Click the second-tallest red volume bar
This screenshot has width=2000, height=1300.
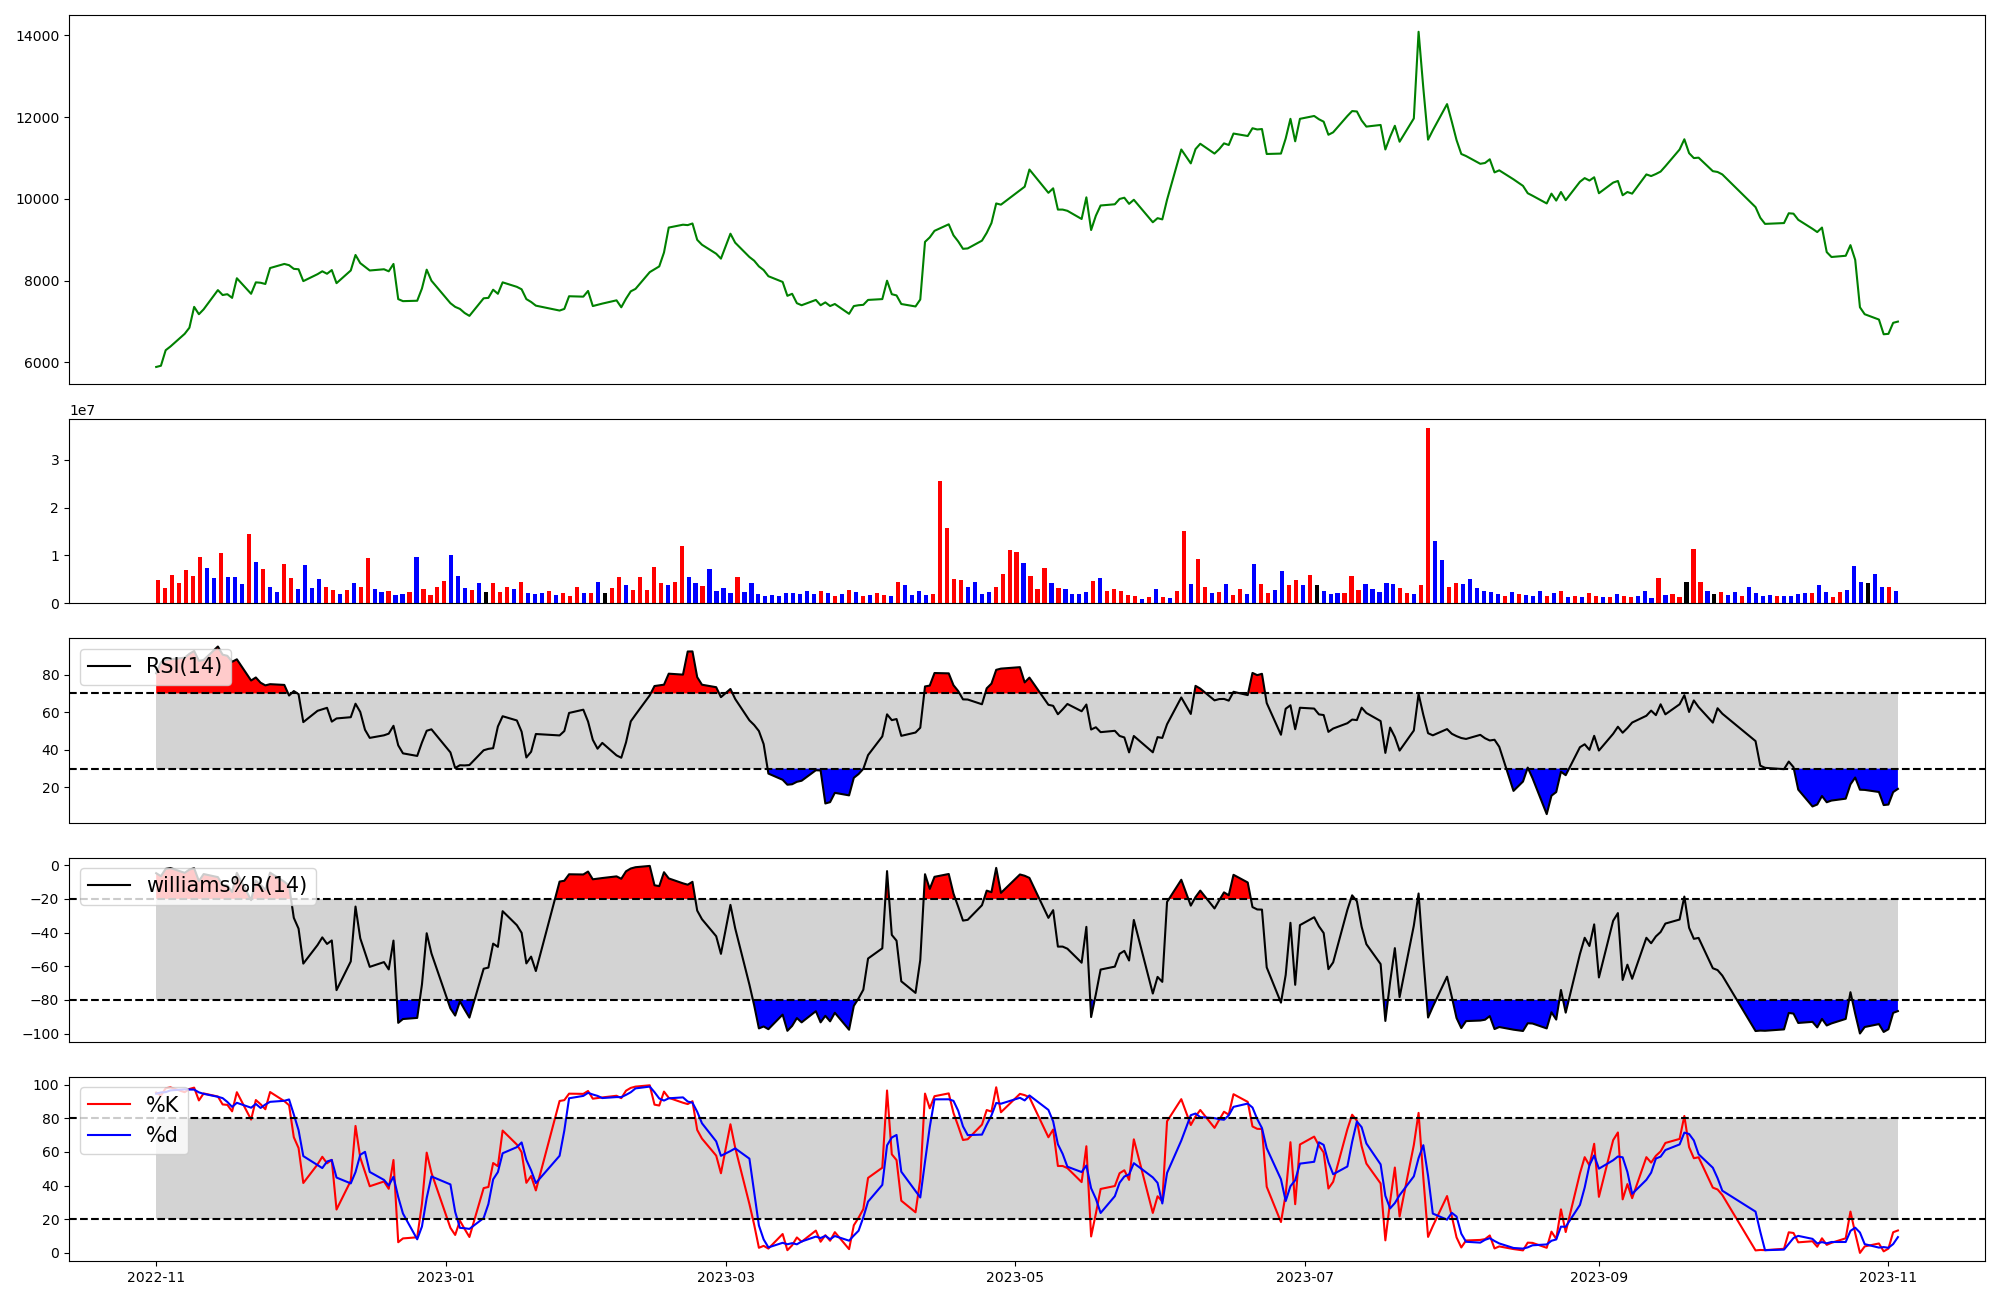pos(940,541)
